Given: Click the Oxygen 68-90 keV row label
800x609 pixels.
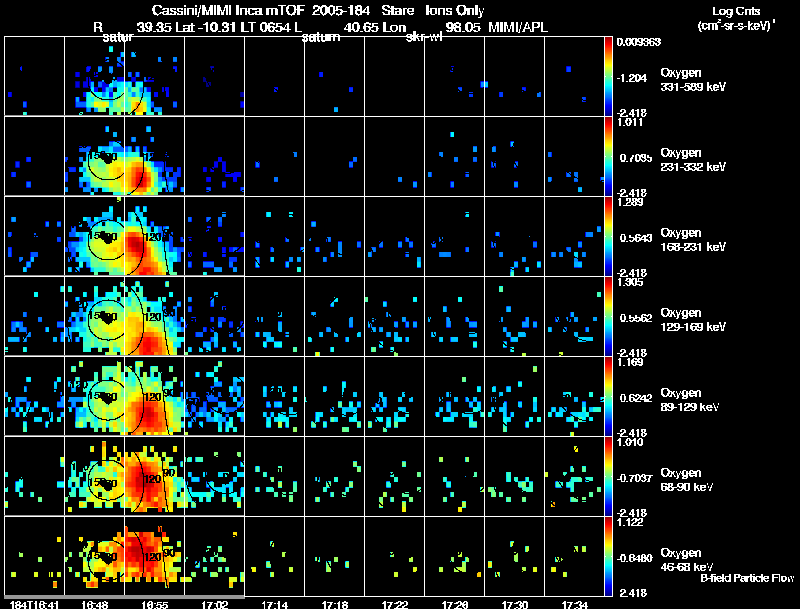Looking at the screenshot, I should (x=687, y=480).
